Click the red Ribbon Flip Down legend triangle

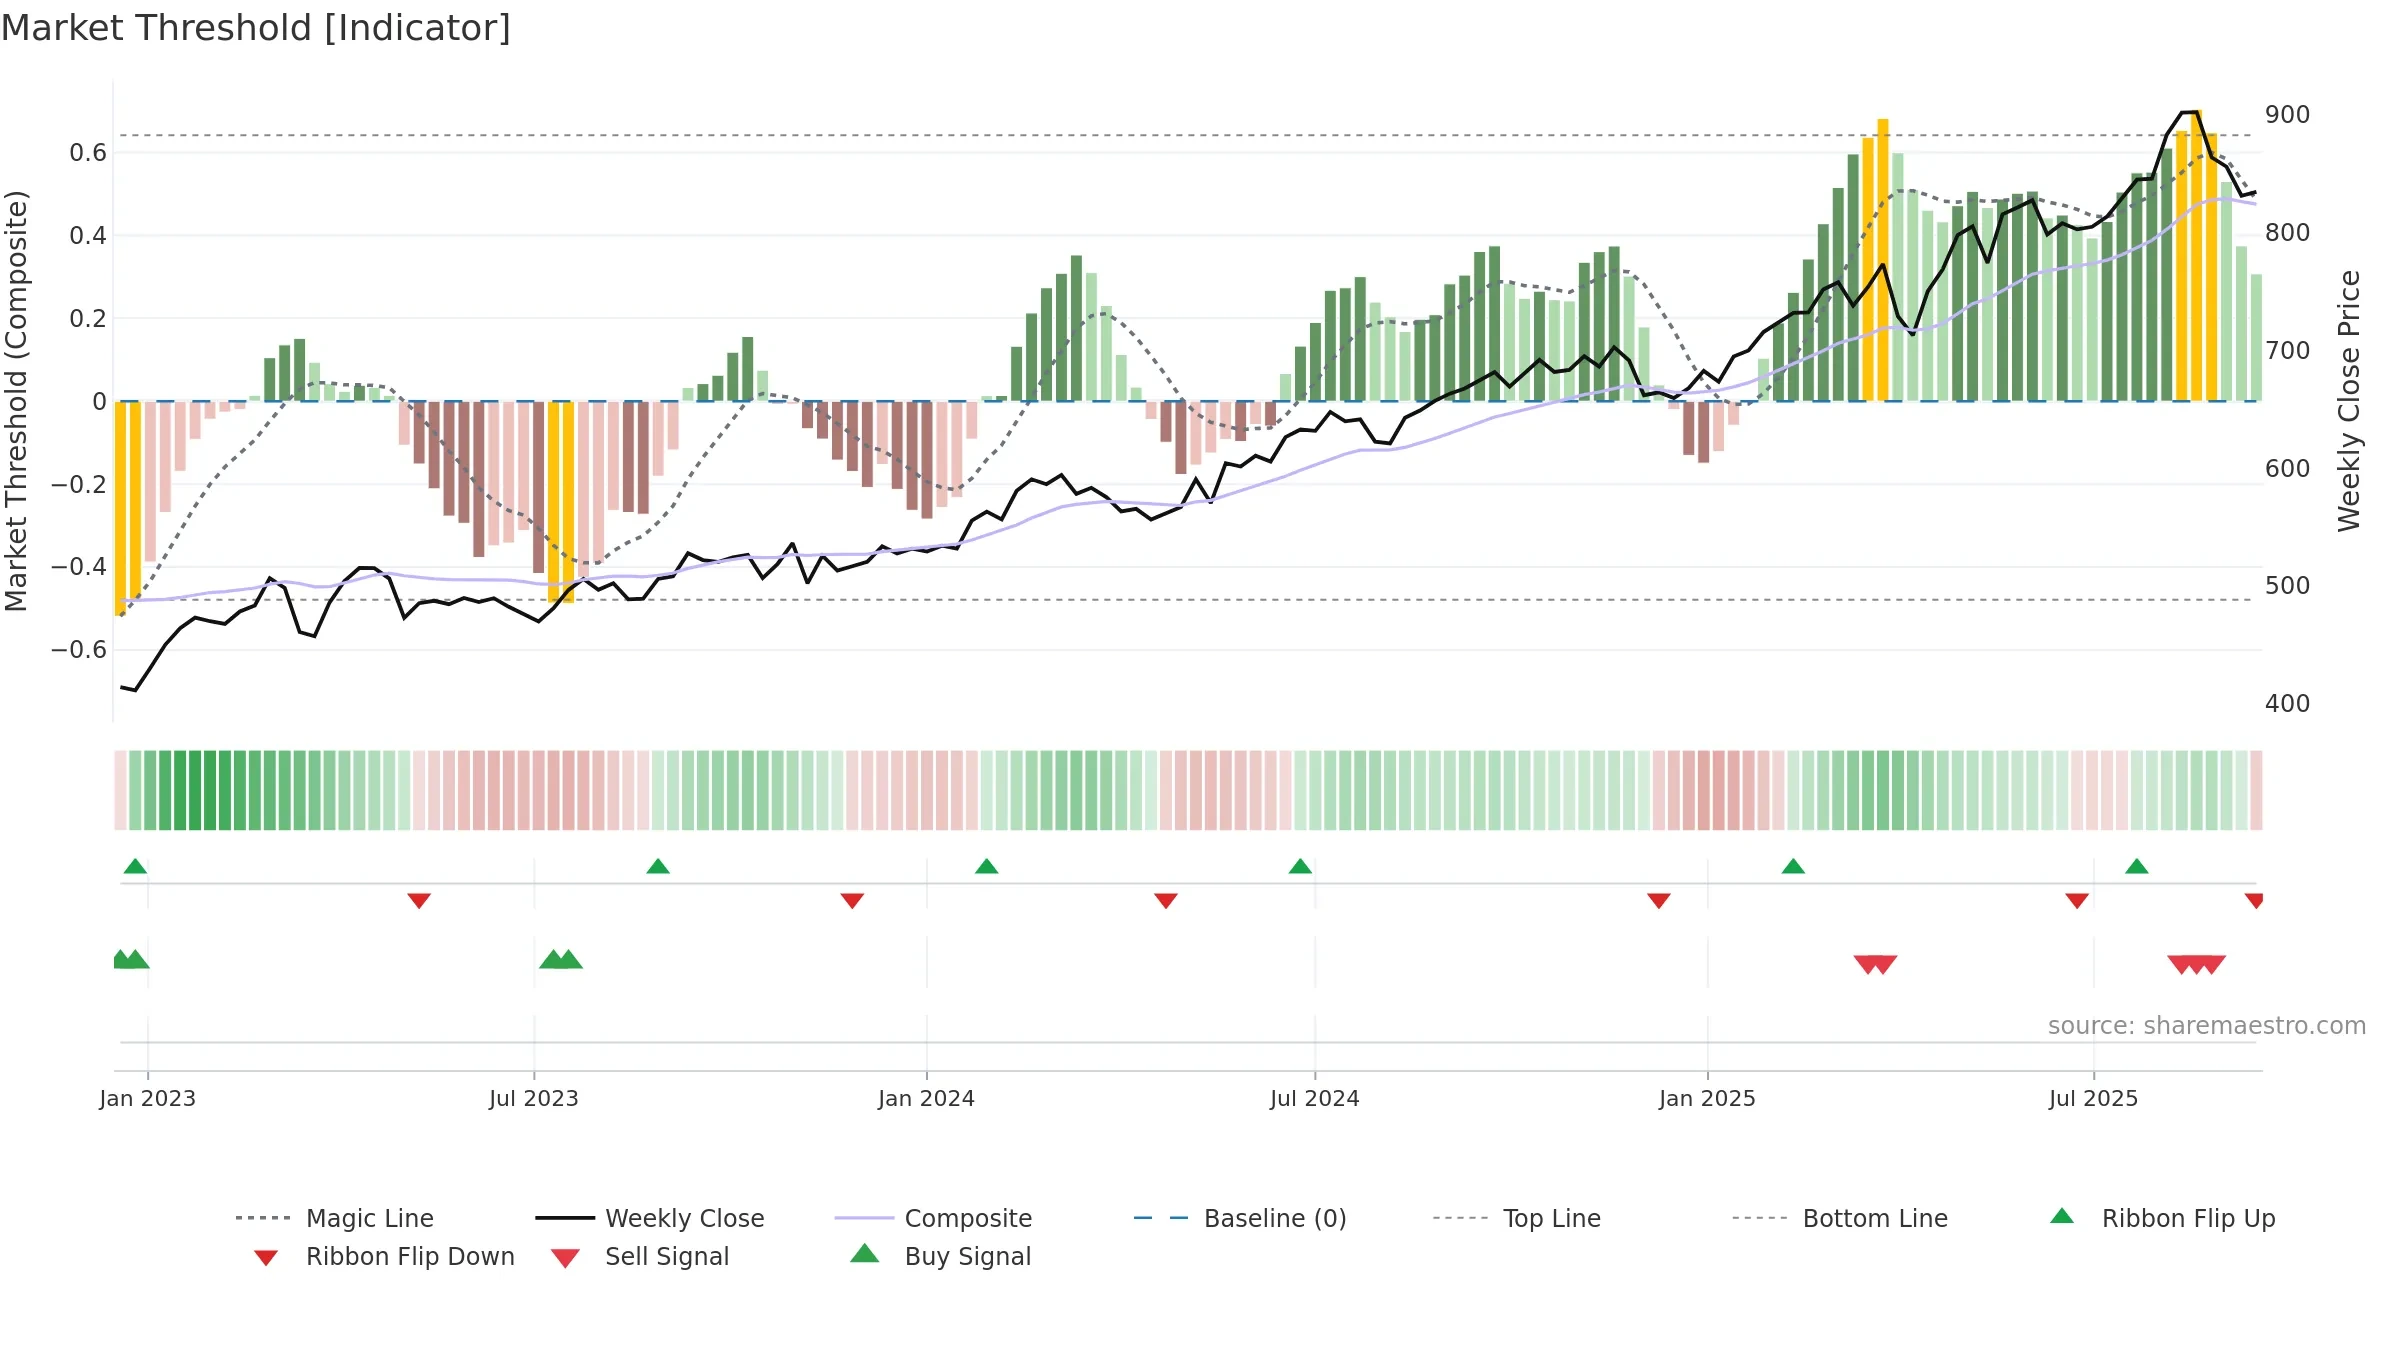(x=265, y=1258)
